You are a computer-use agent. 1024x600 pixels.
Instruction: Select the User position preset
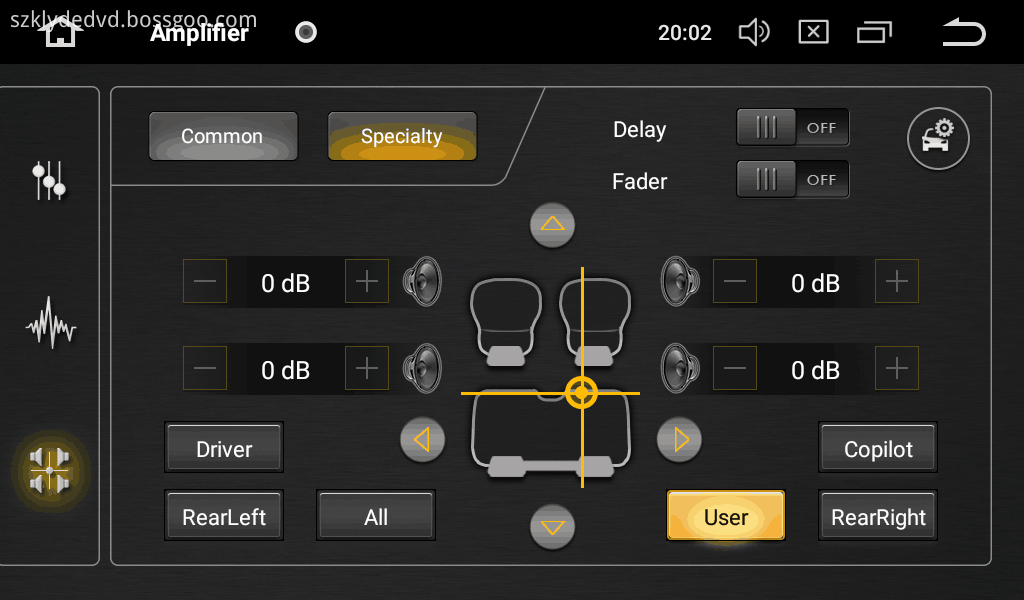726,516
